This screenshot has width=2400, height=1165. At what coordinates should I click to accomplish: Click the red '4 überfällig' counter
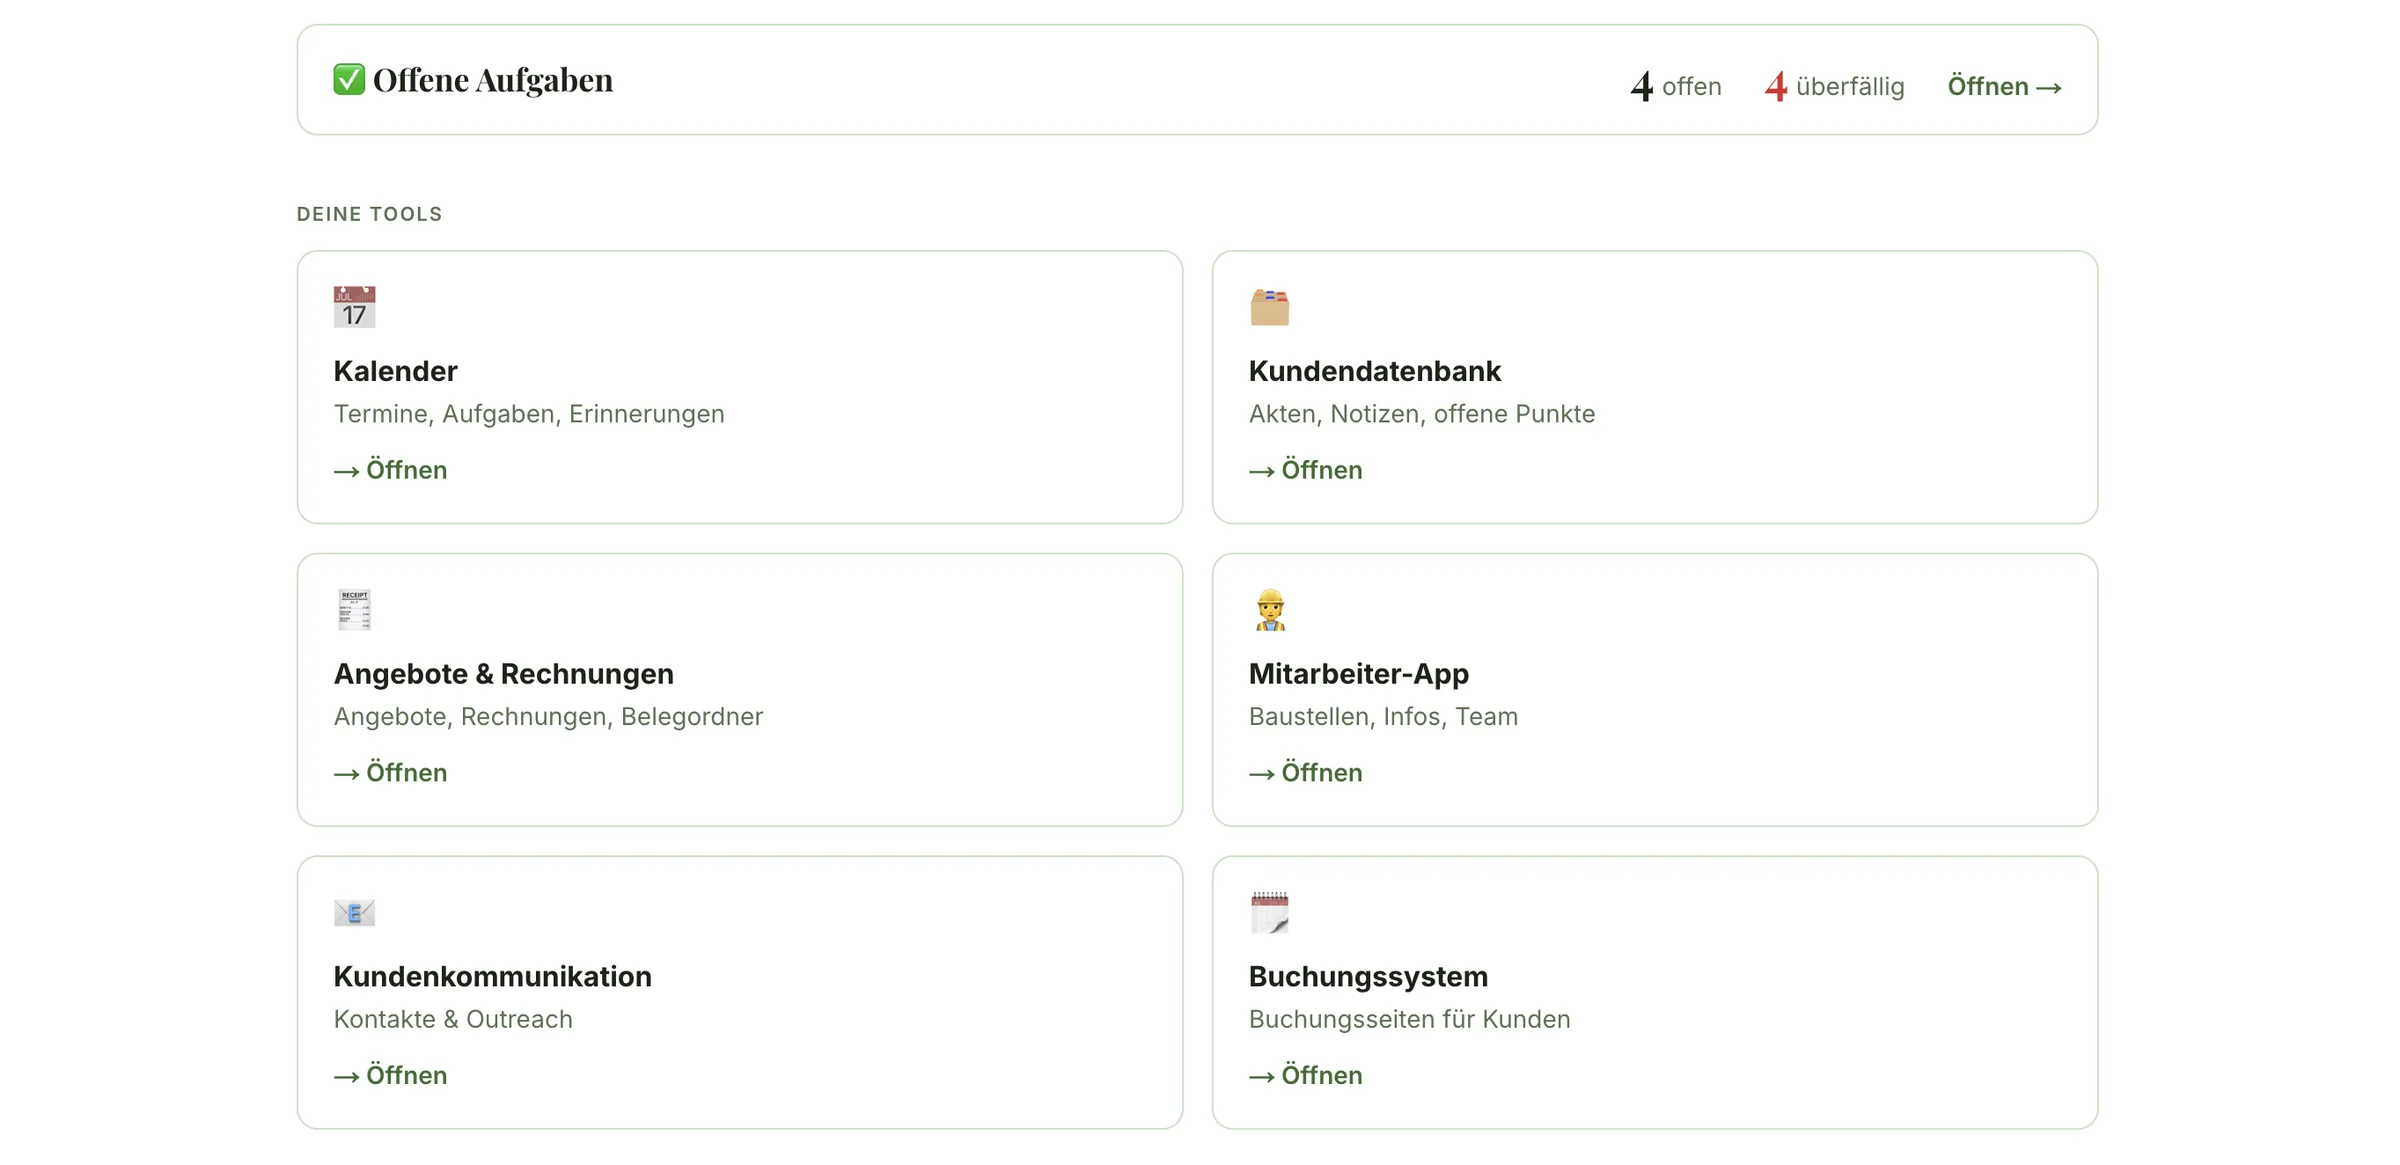(x=1834, y=86)
